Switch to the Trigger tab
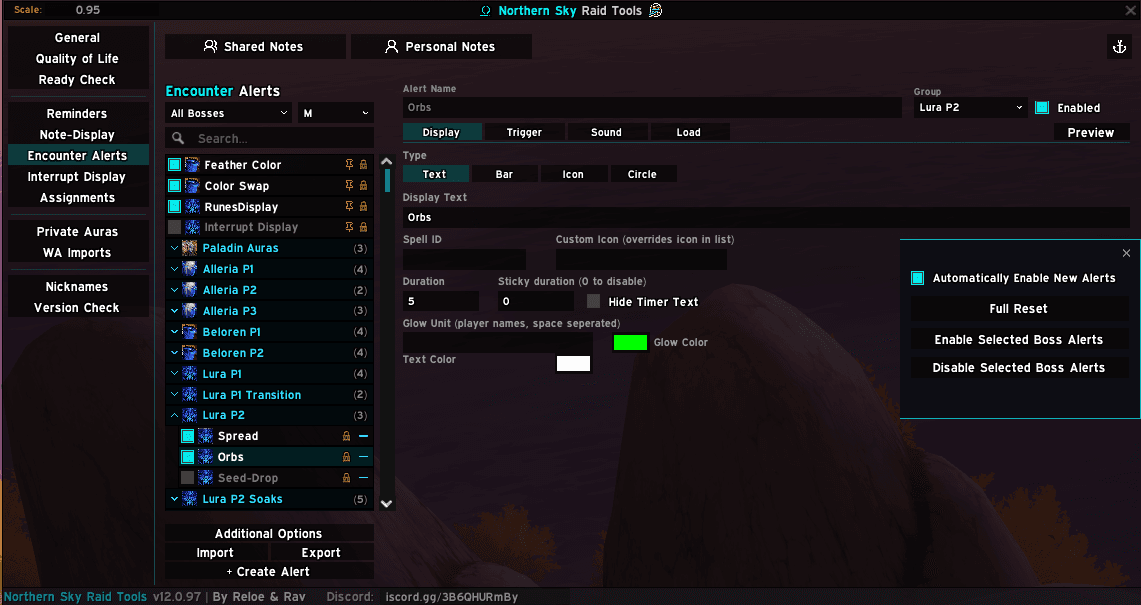 [x=524, y=133]
